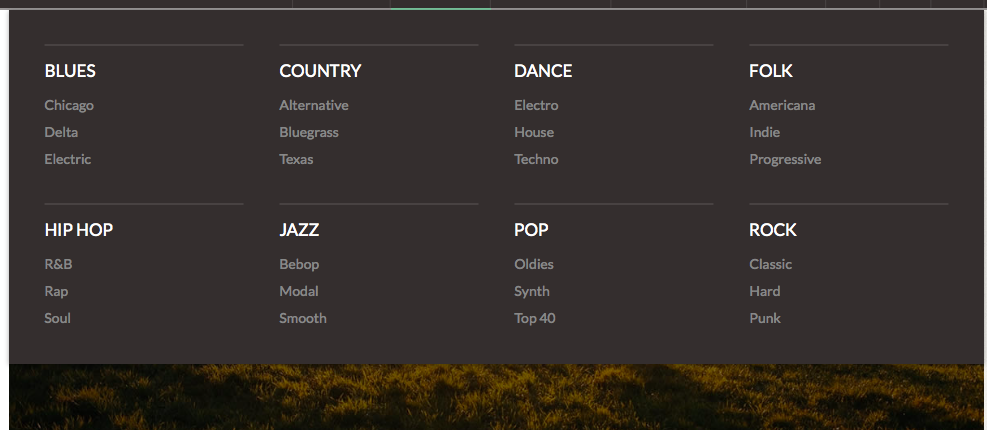Click the Texas country link

click(296, 159)
